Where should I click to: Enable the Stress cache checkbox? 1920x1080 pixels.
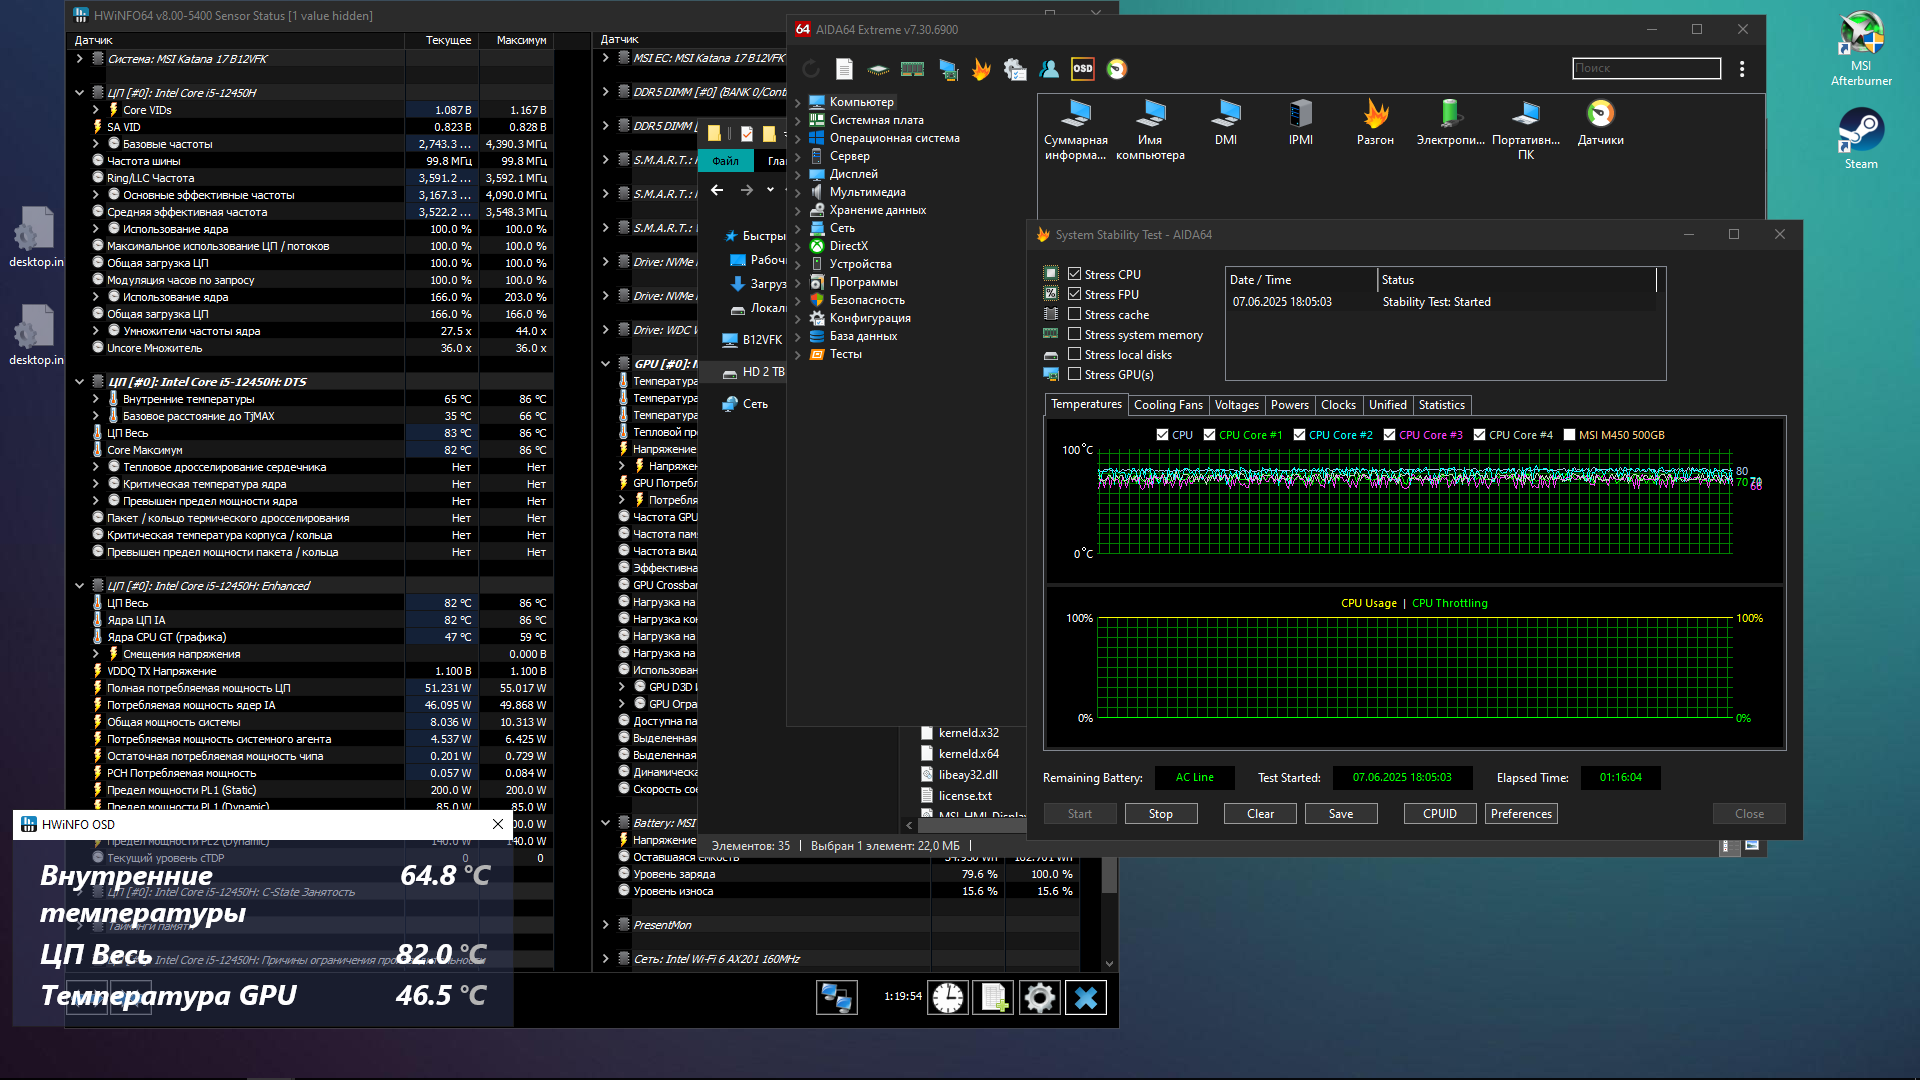1074,314
